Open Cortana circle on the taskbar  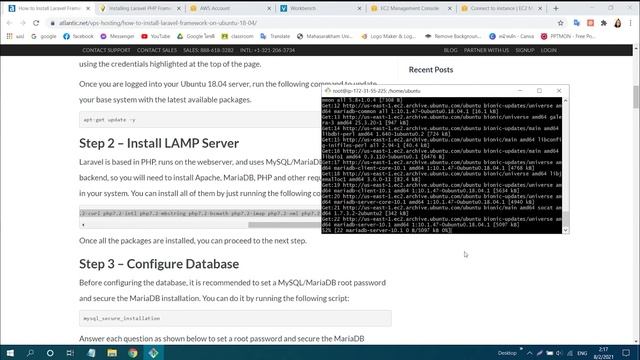(50, 353)
